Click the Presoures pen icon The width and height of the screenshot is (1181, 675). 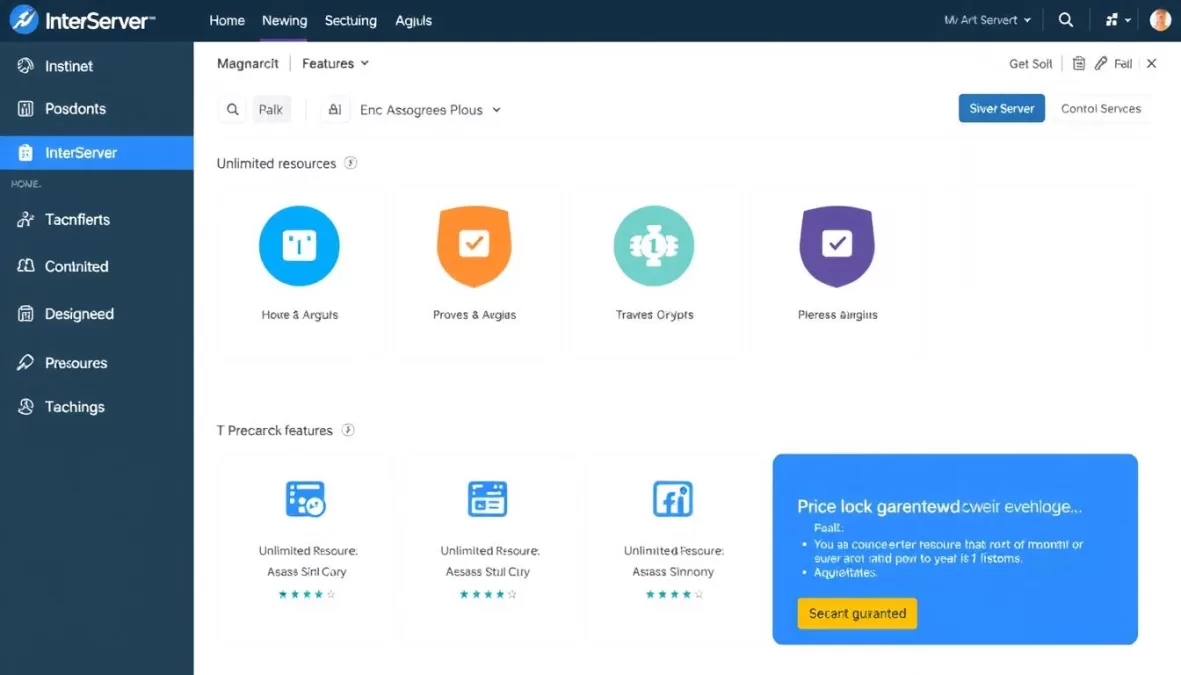28,362
